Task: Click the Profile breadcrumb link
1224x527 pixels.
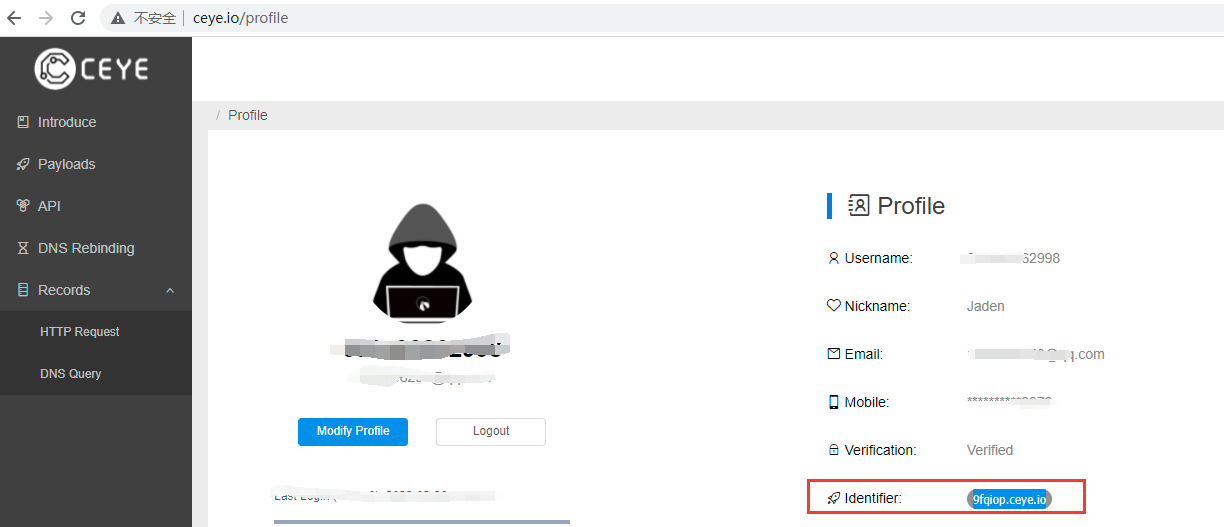Action: point(247,115)
